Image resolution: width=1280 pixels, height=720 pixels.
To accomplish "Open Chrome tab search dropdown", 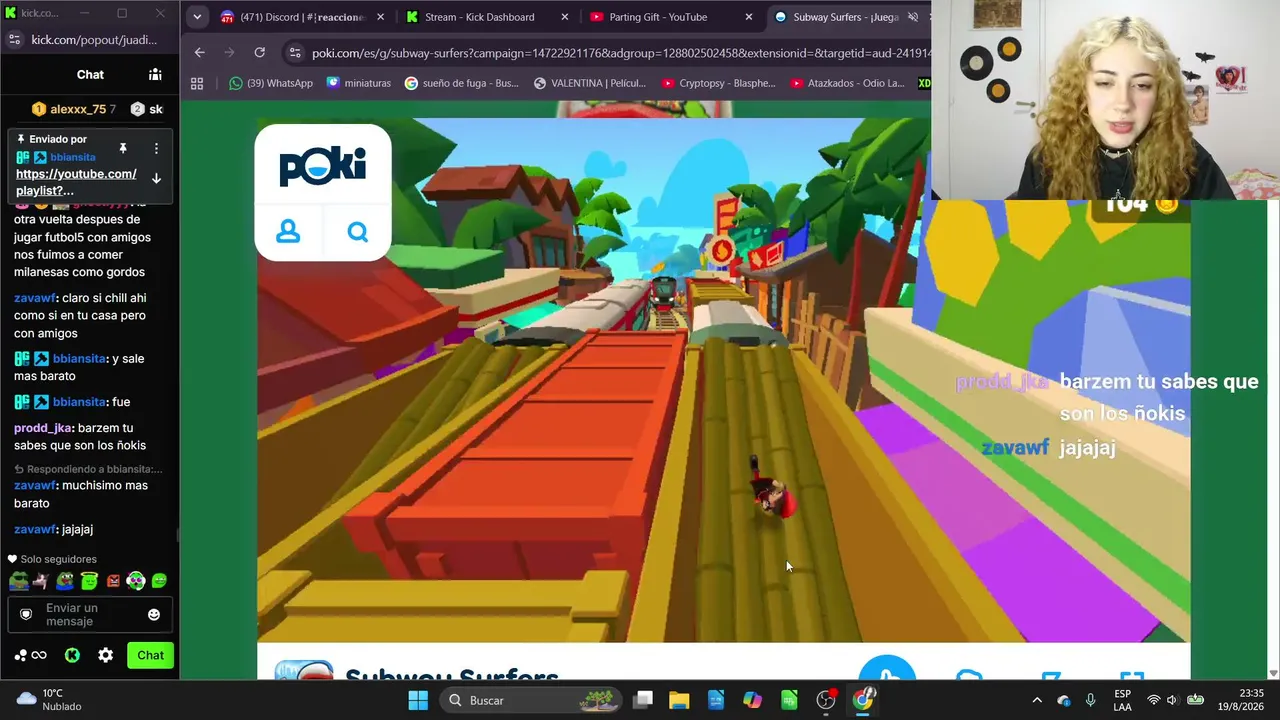I will point(197,17).
